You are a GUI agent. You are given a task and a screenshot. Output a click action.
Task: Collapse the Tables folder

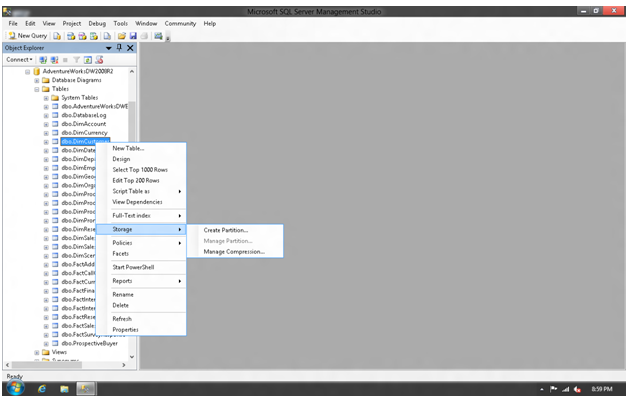click(37, 89)
